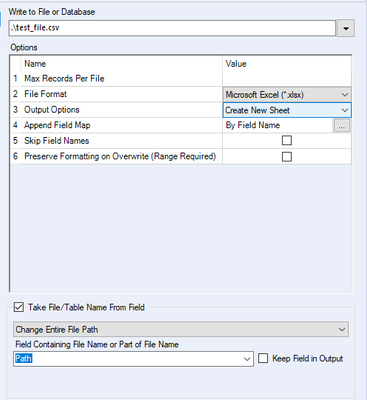The width and height of the screenshot is (367, 400).
Task: Click the Name column header
Action: tap(35, 64)
